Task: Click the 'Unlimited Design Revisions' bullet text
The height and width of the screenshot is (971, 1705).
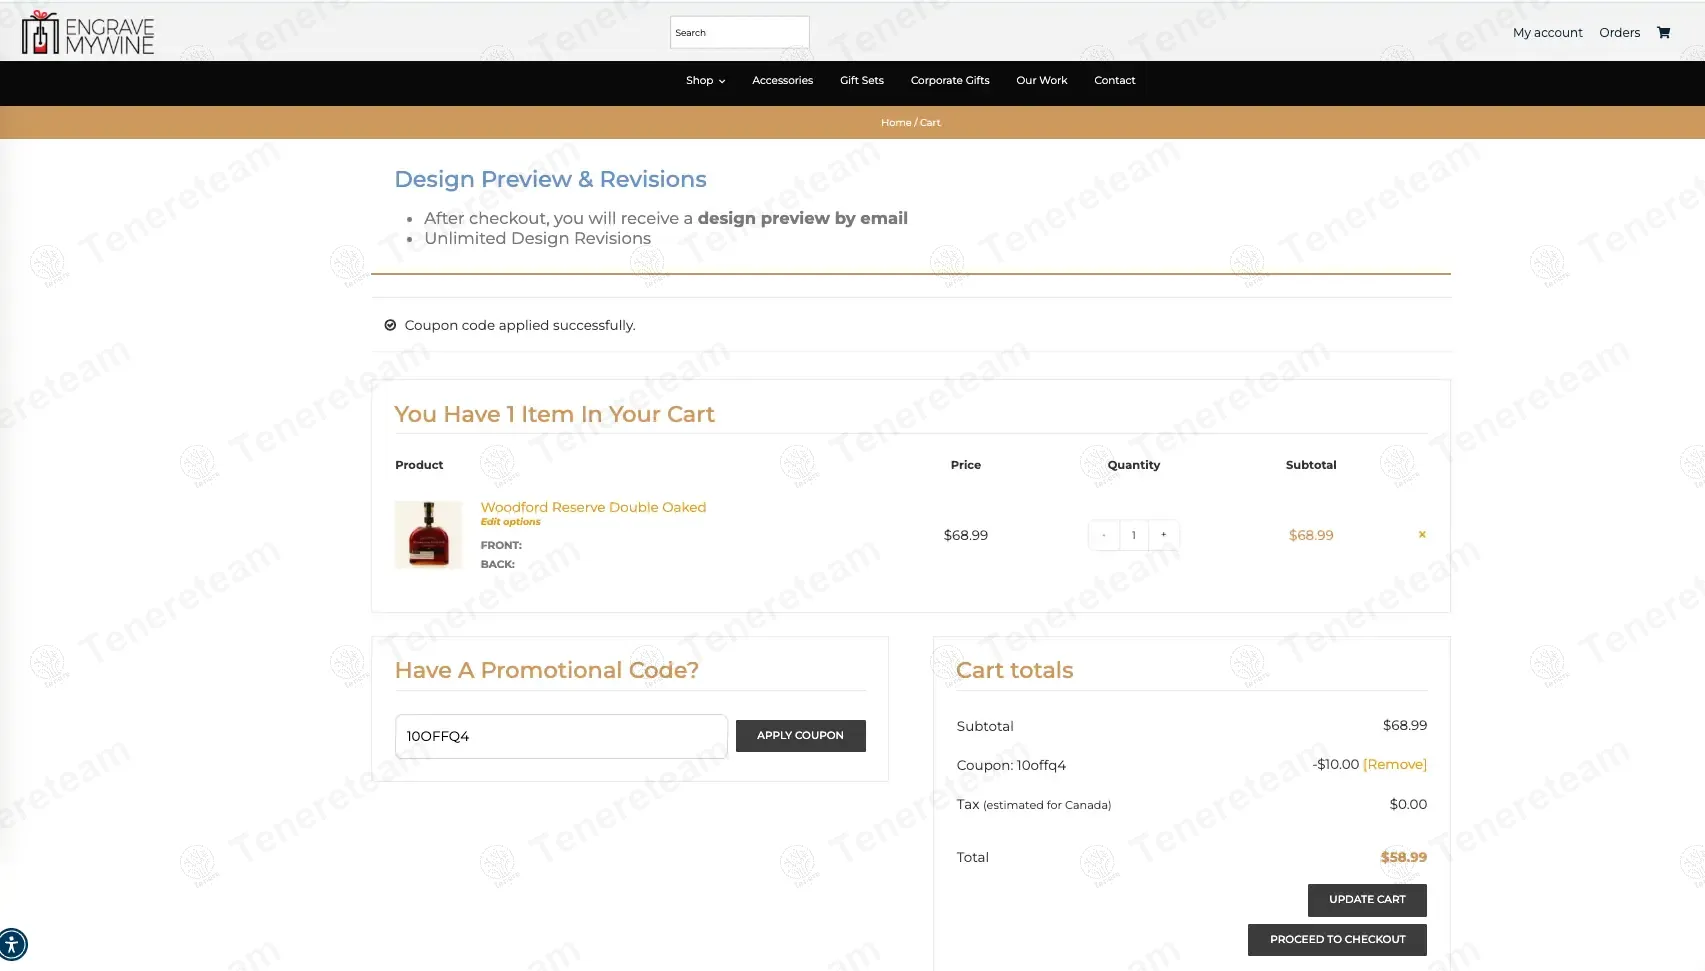Action: coord(537,238)
